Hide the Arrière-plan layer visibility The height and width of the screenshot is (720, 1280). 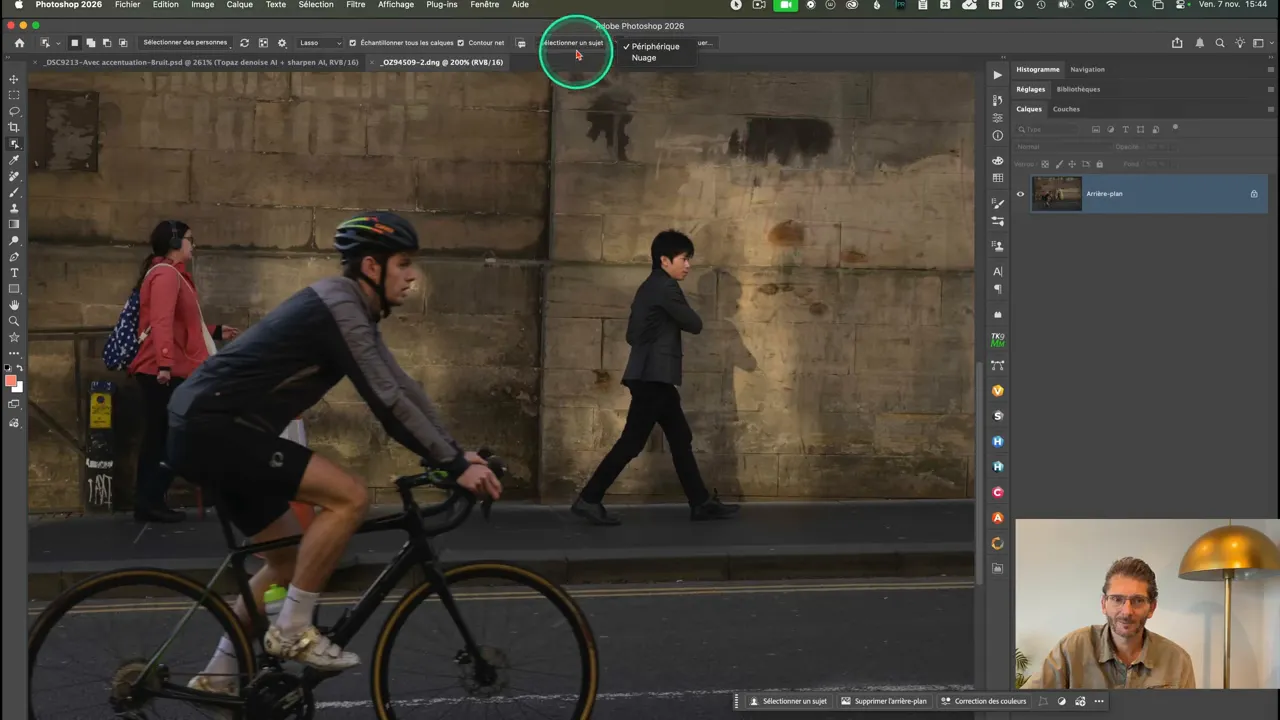point(1021,193)
